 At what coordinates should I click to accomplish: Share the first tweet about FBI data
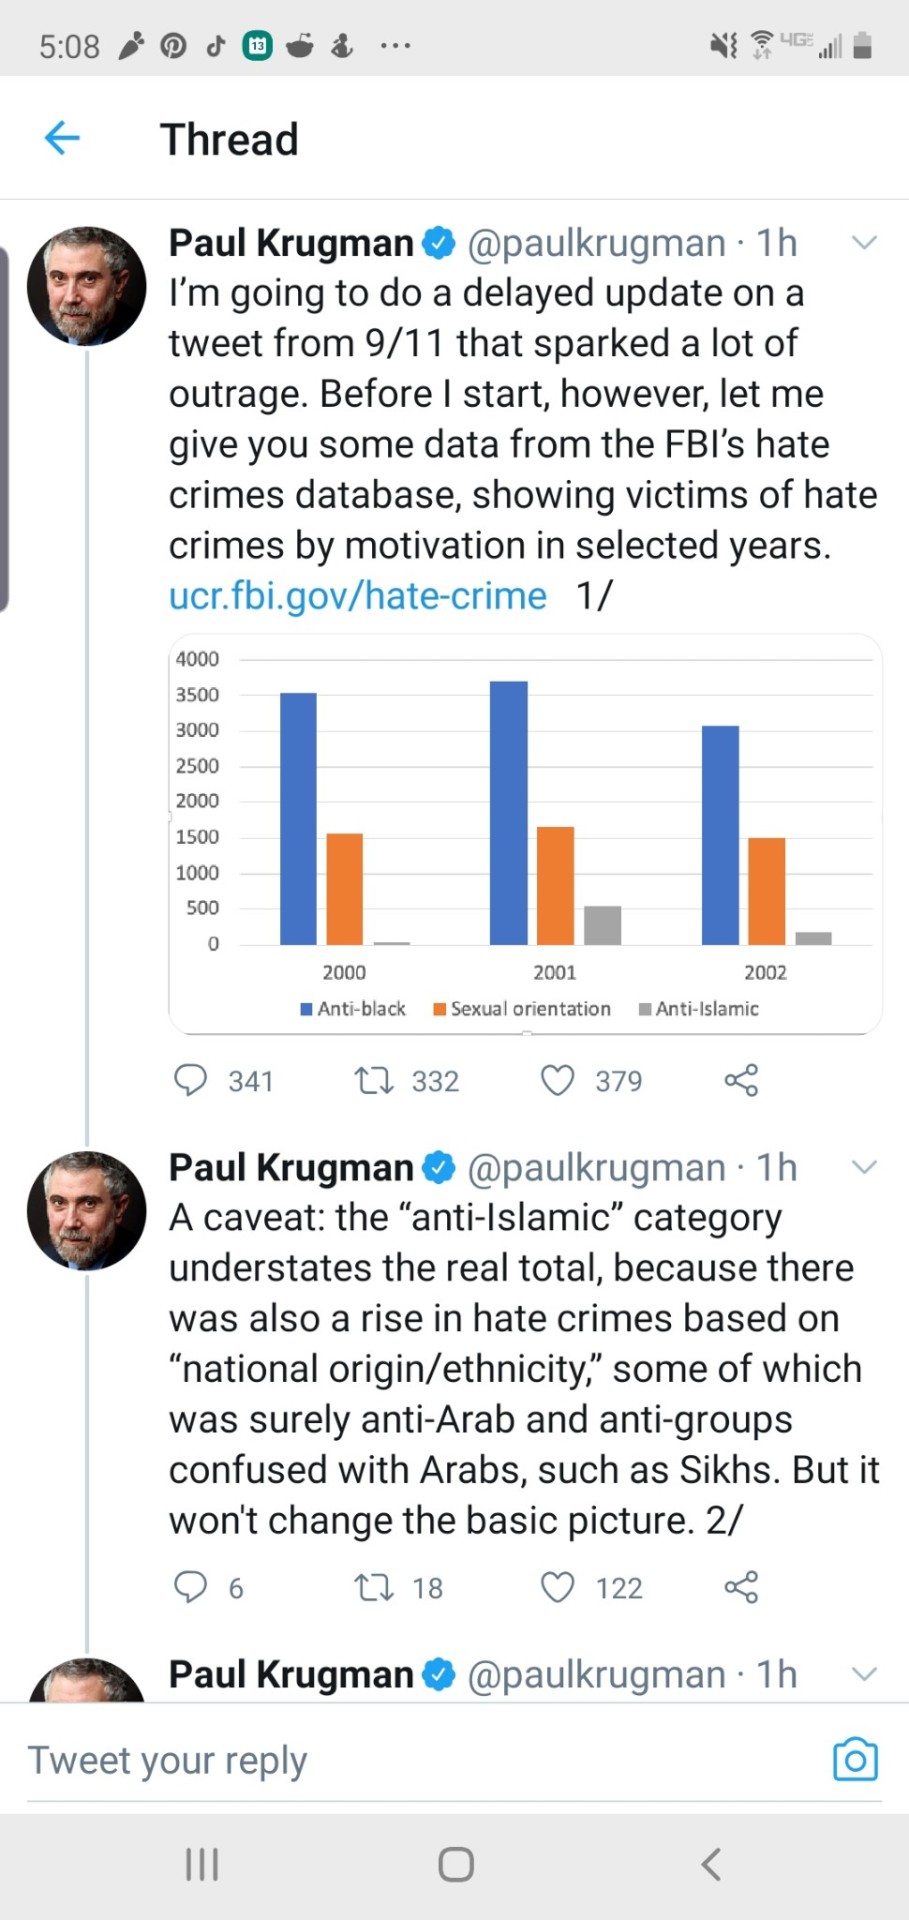click(741, 1080)
